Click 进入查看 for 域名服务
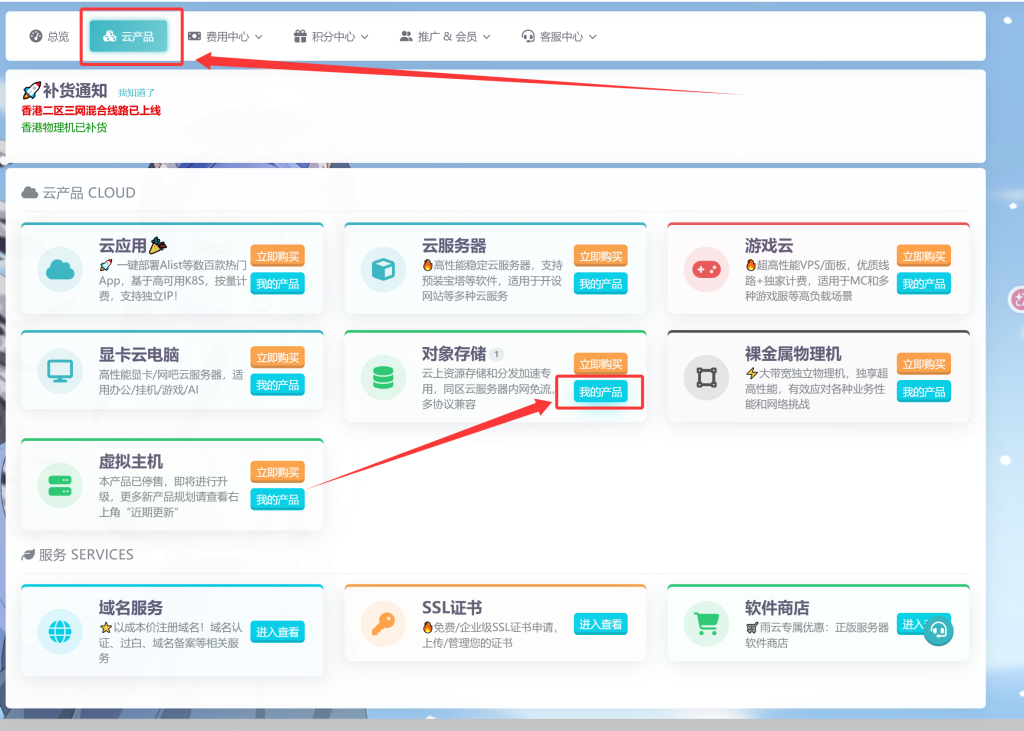The image size is (1024, 731). [x=277, y=632]
